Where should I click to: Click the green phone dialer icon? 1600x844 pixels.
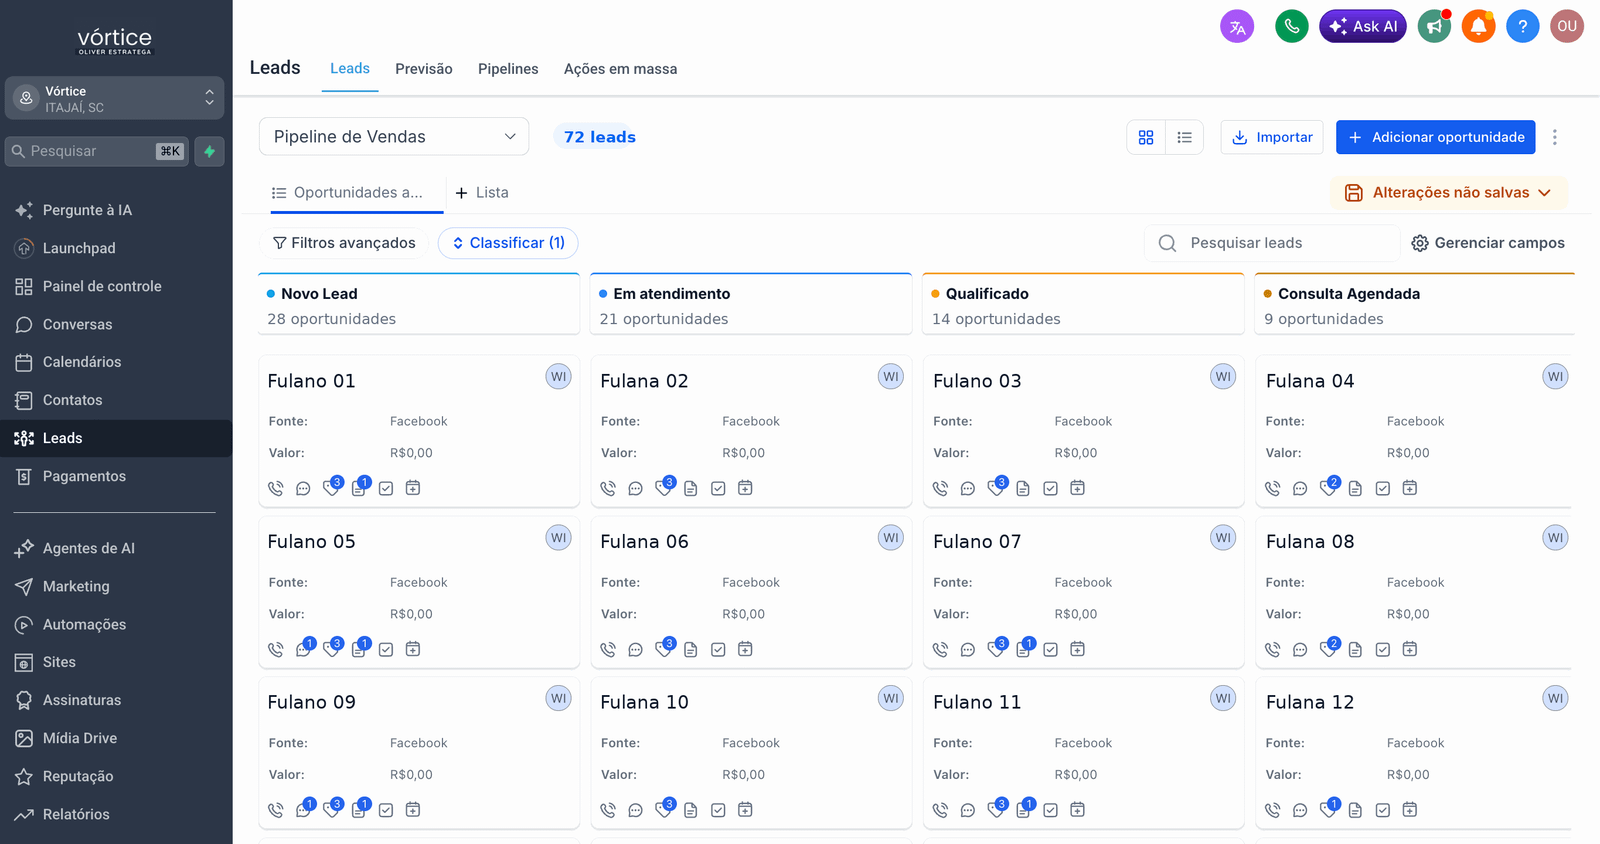[1292, 27]
